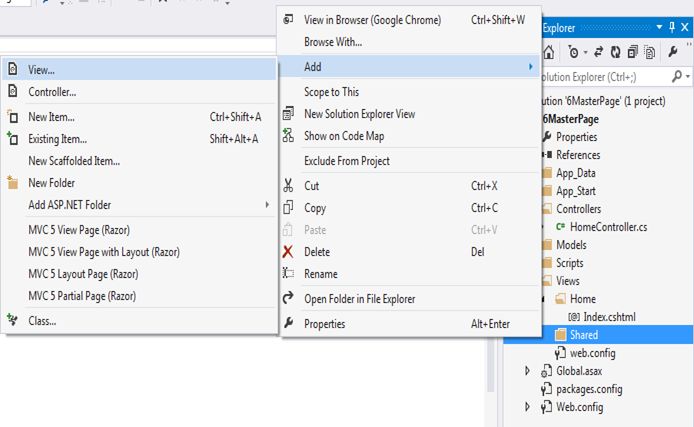Open the search options dropdown arrow
Screen dimensions: 694x427
click(688, 77)
